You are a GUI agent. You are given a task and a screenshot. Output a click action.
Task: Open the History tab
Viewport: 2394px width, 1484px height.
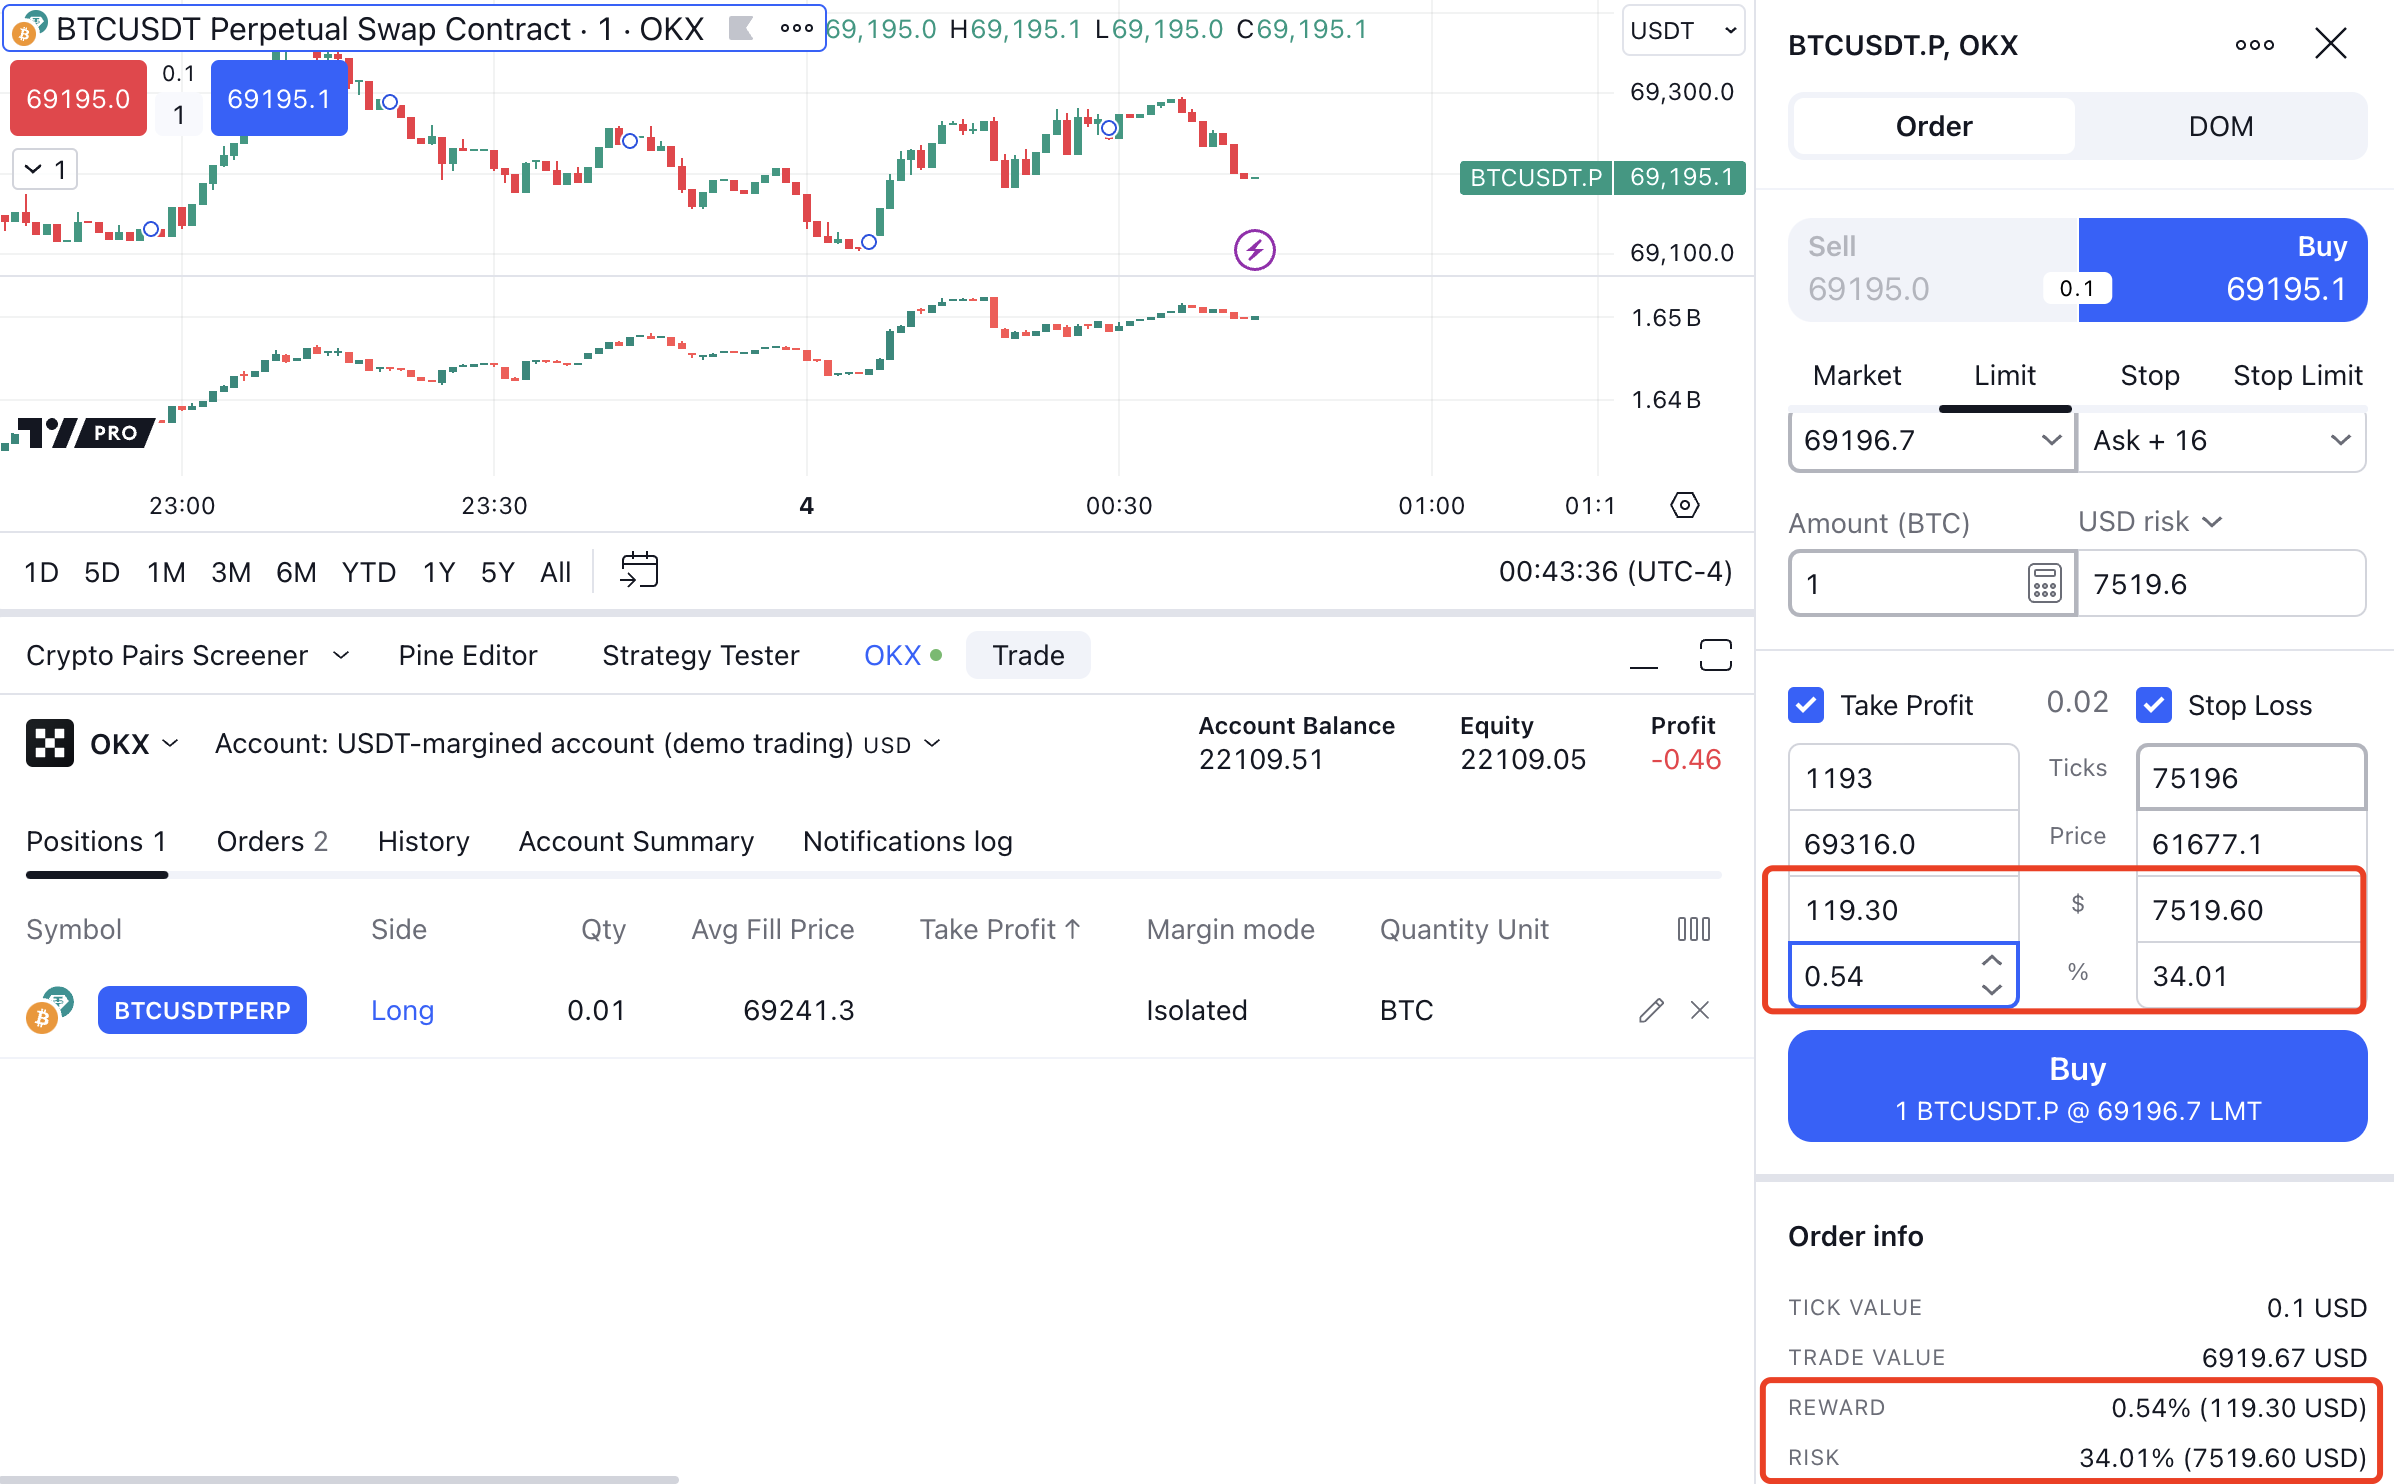click(423, 842)
